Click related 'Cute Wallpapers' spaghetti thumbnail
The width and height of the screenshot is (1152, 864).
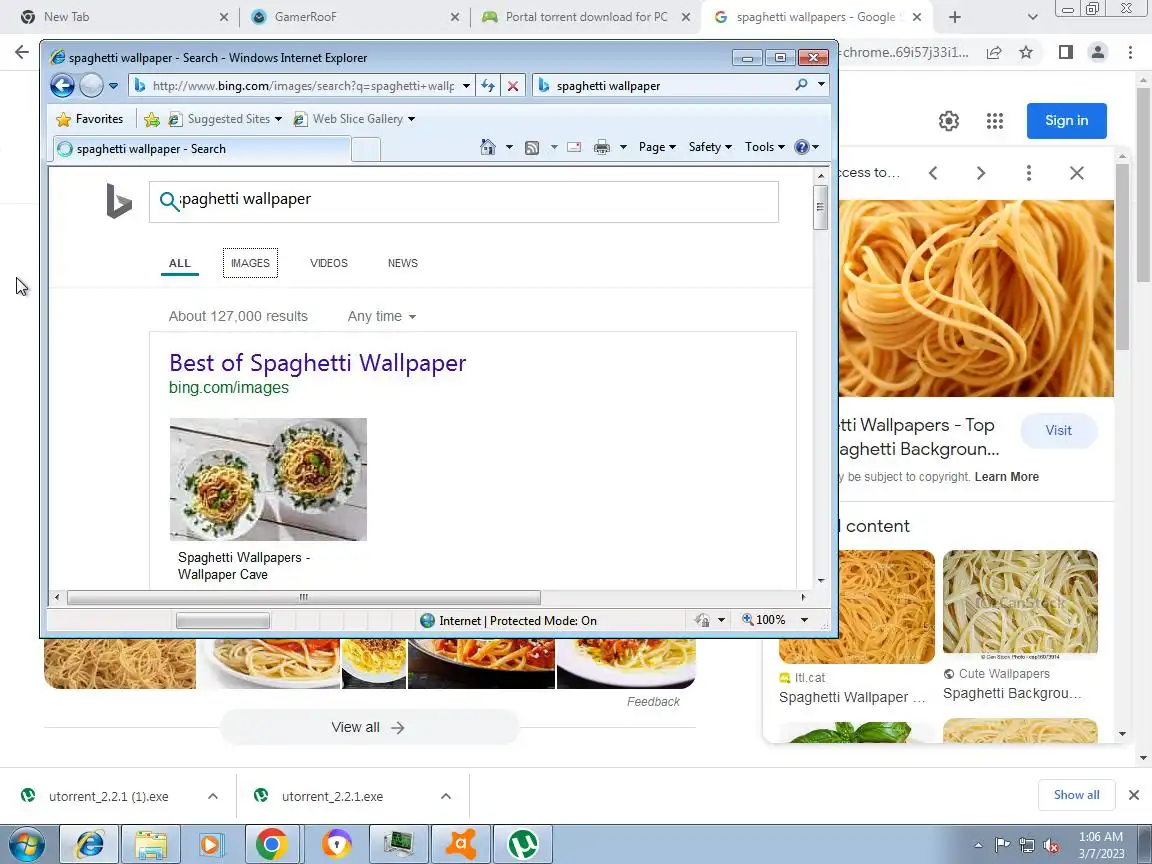pos(1020,605)
